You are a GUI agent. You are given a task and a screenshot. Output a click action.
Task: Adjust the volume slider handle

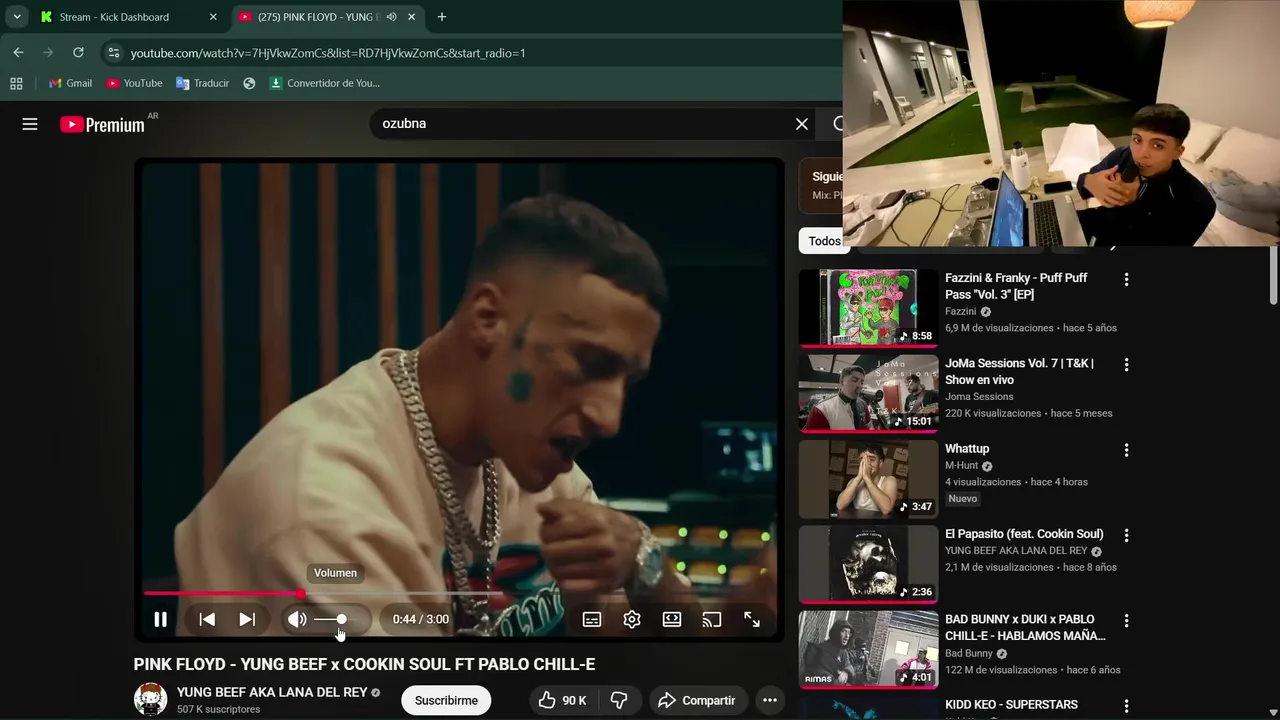click(341, 619)
